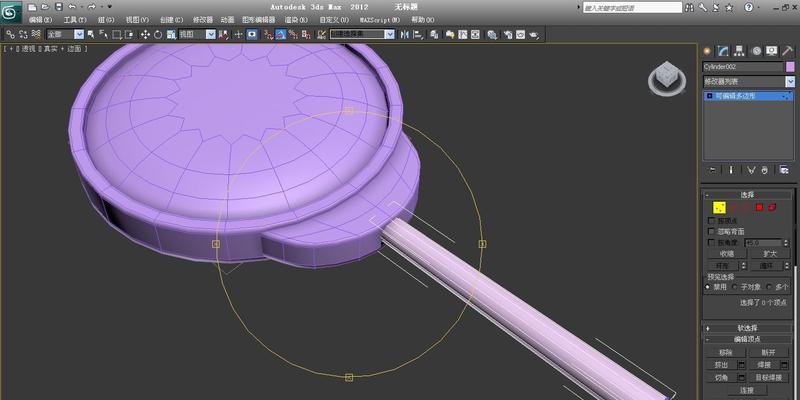Toggle the 3D Snaps icon
Screen dimensions: 800x400
point(269,34)
